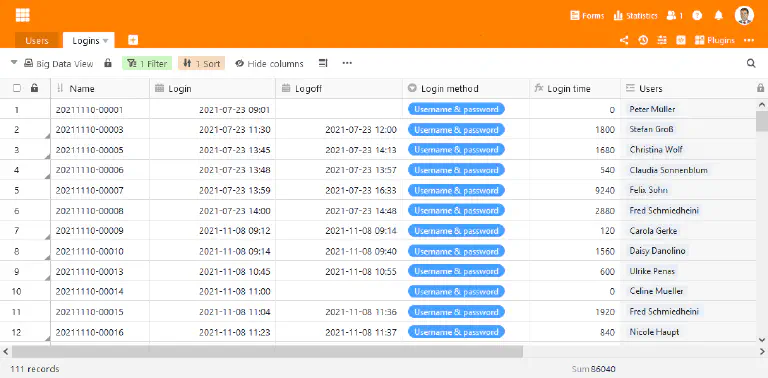Image resolution: width=768 pixels, height=378 pixels.
Task: Open the Login method column header
Action: pyautogui.click(x=466, y=89)
